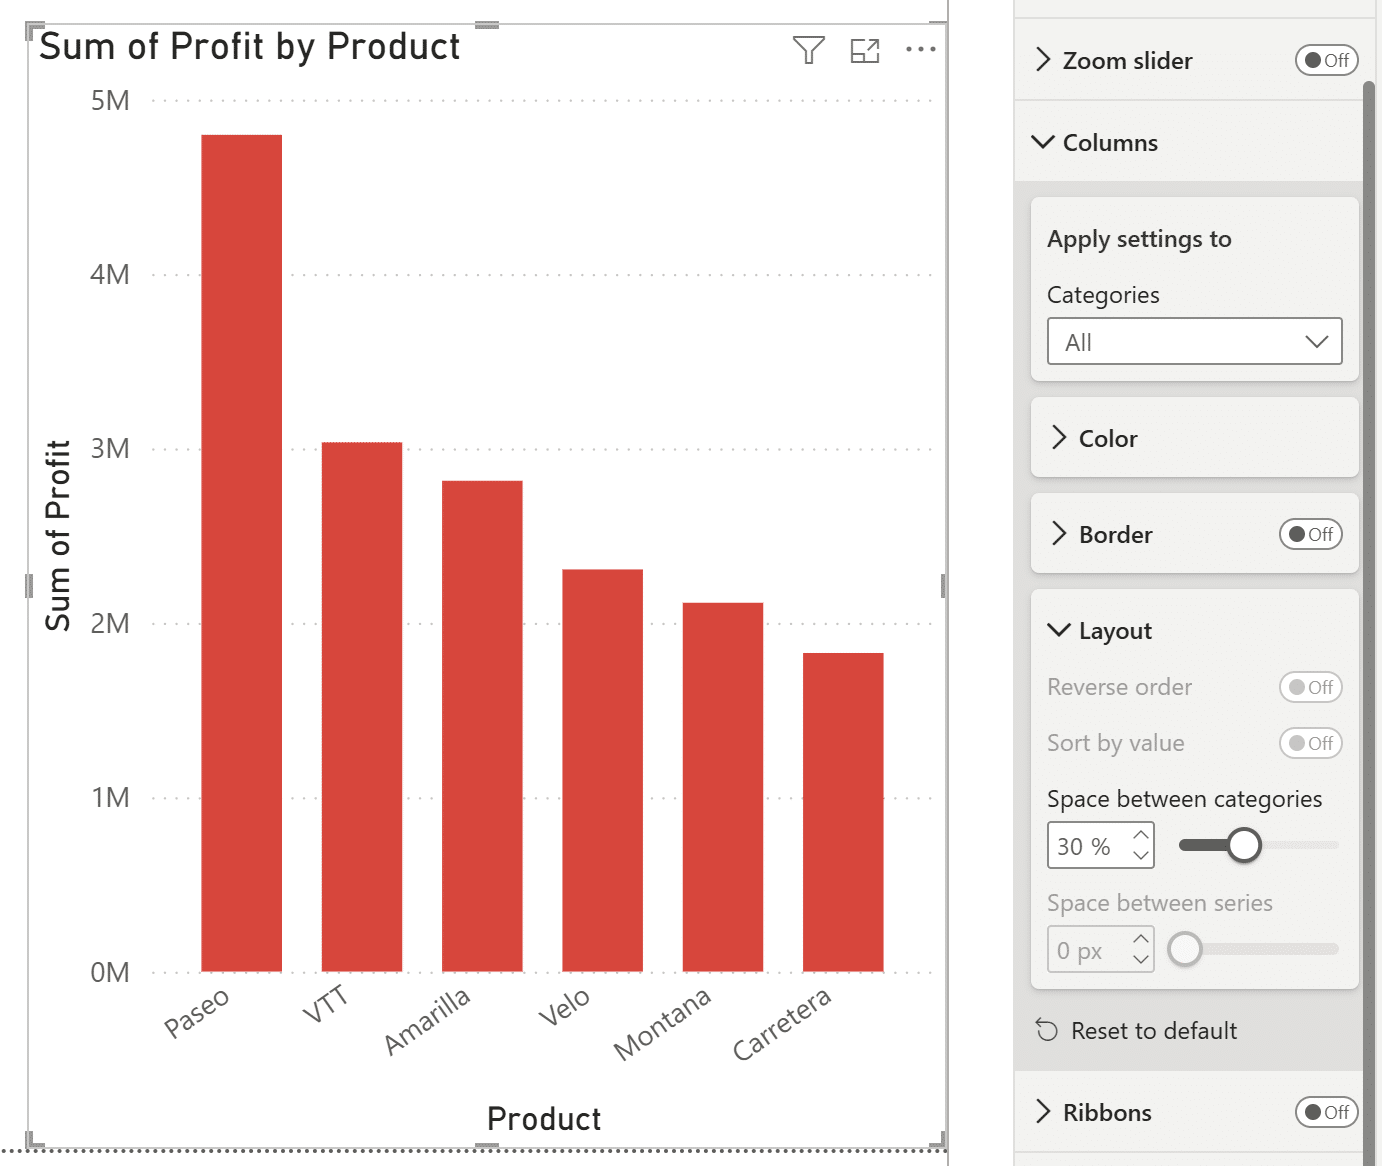Viewport: 1382px width, 1166px height.
Task: Click the Focus mode icon
Action: (x=865, y=50)
